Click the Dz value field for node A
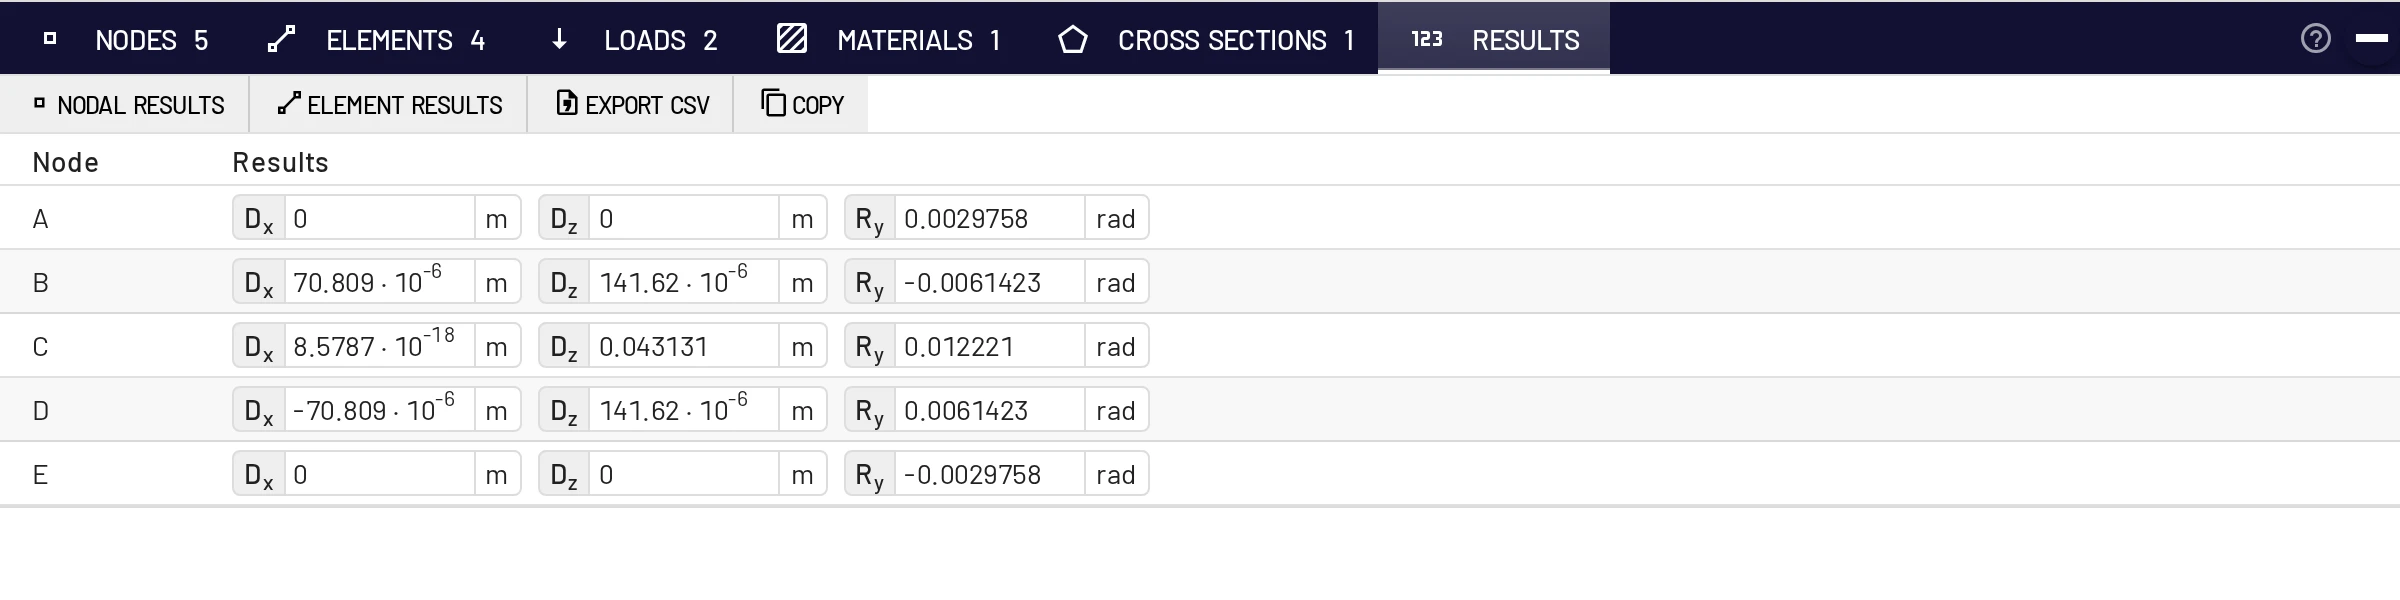Viewport: 2400px width, 600px height. pos(684,218)
